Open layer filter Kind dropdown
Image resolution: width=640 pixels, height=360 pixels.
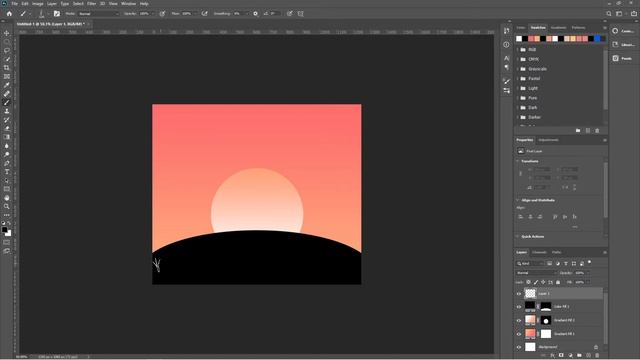[x=530, y=264]
